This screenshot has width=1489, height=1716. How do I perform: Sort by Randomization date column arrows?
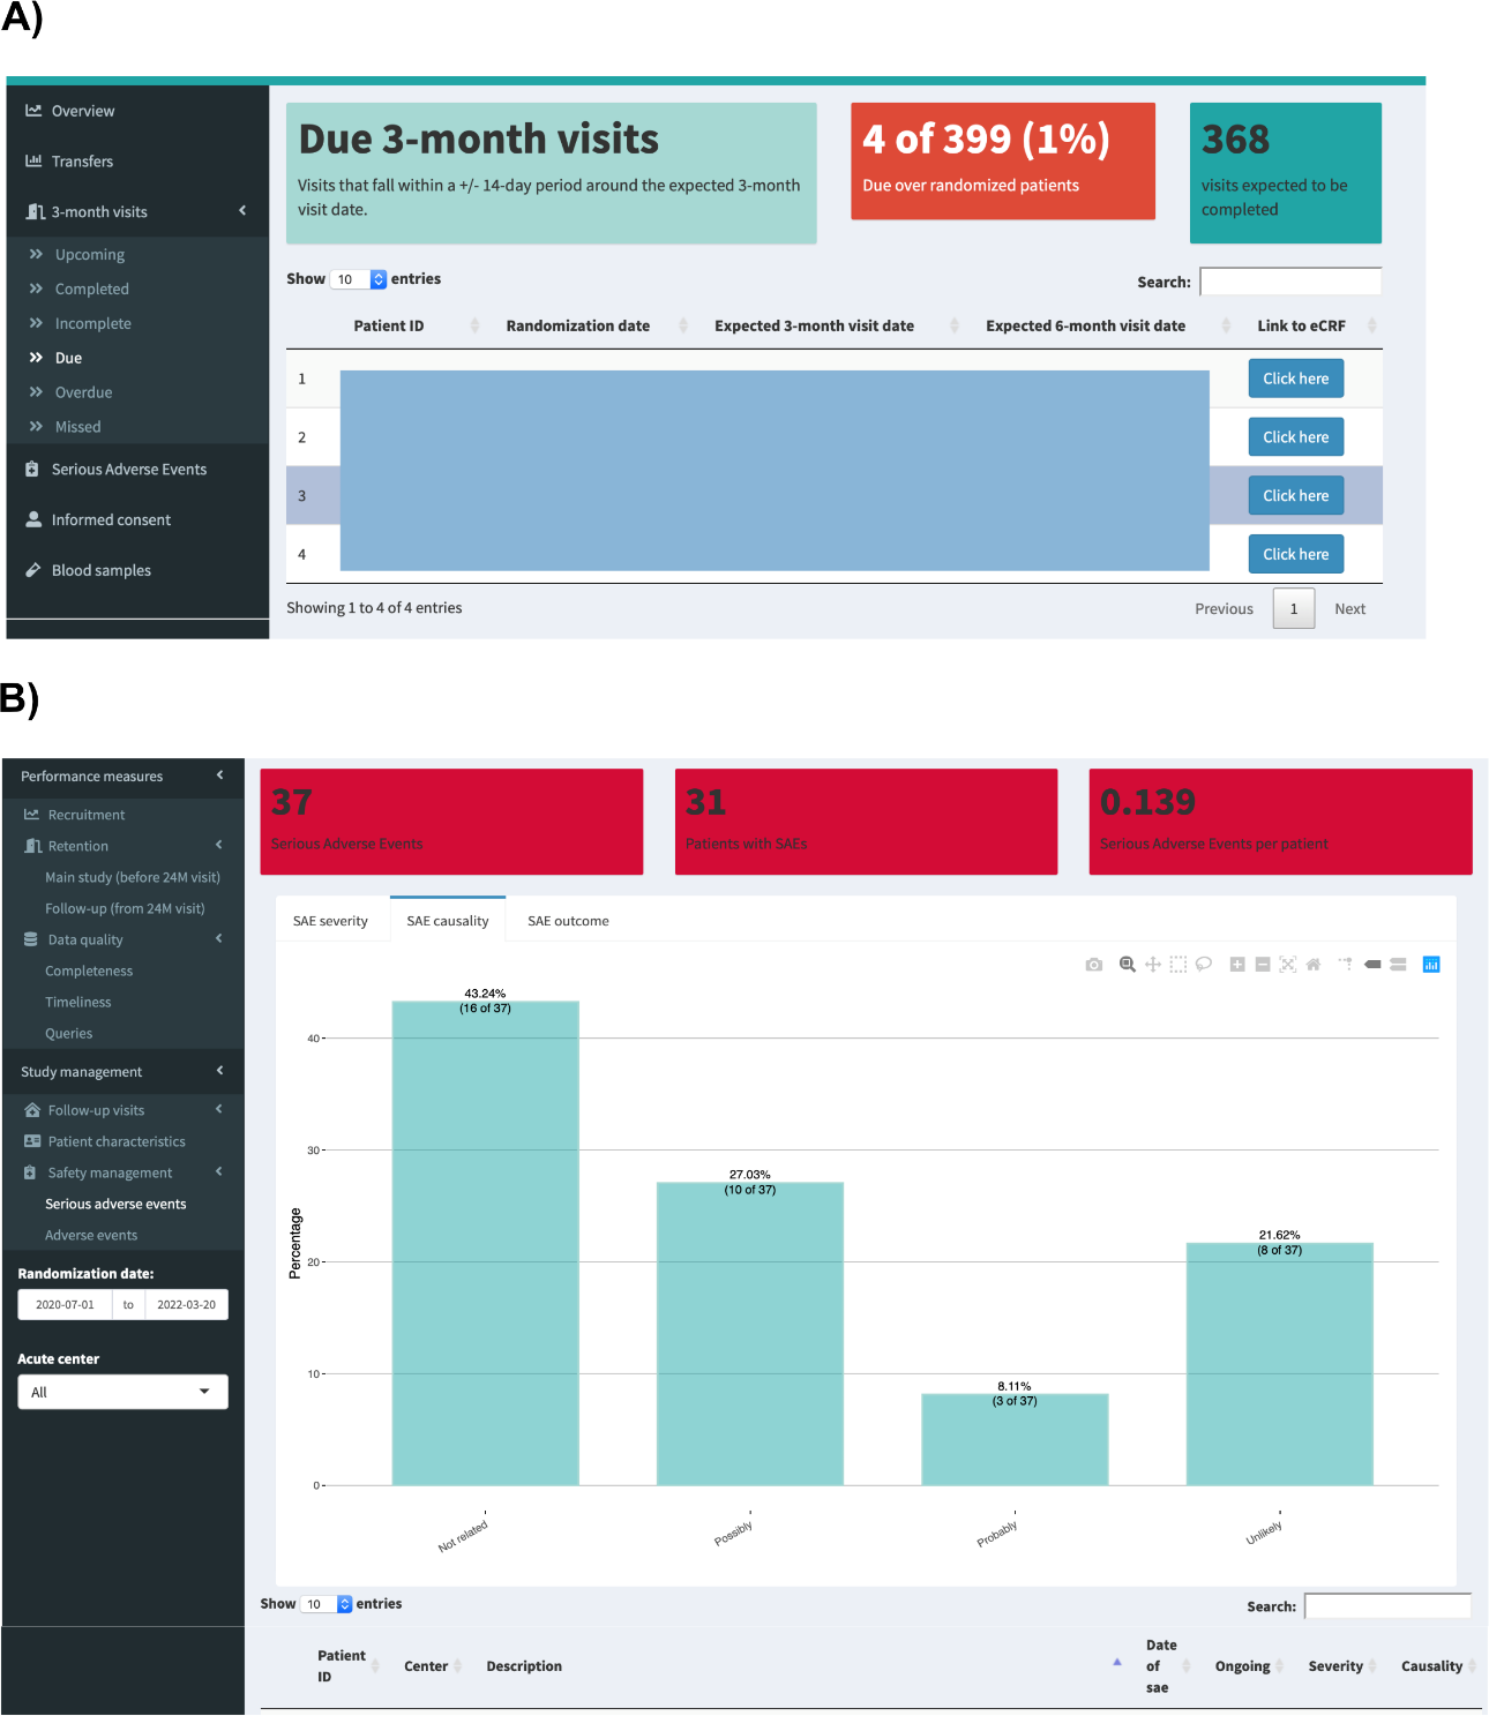click(x=684, y=325)
